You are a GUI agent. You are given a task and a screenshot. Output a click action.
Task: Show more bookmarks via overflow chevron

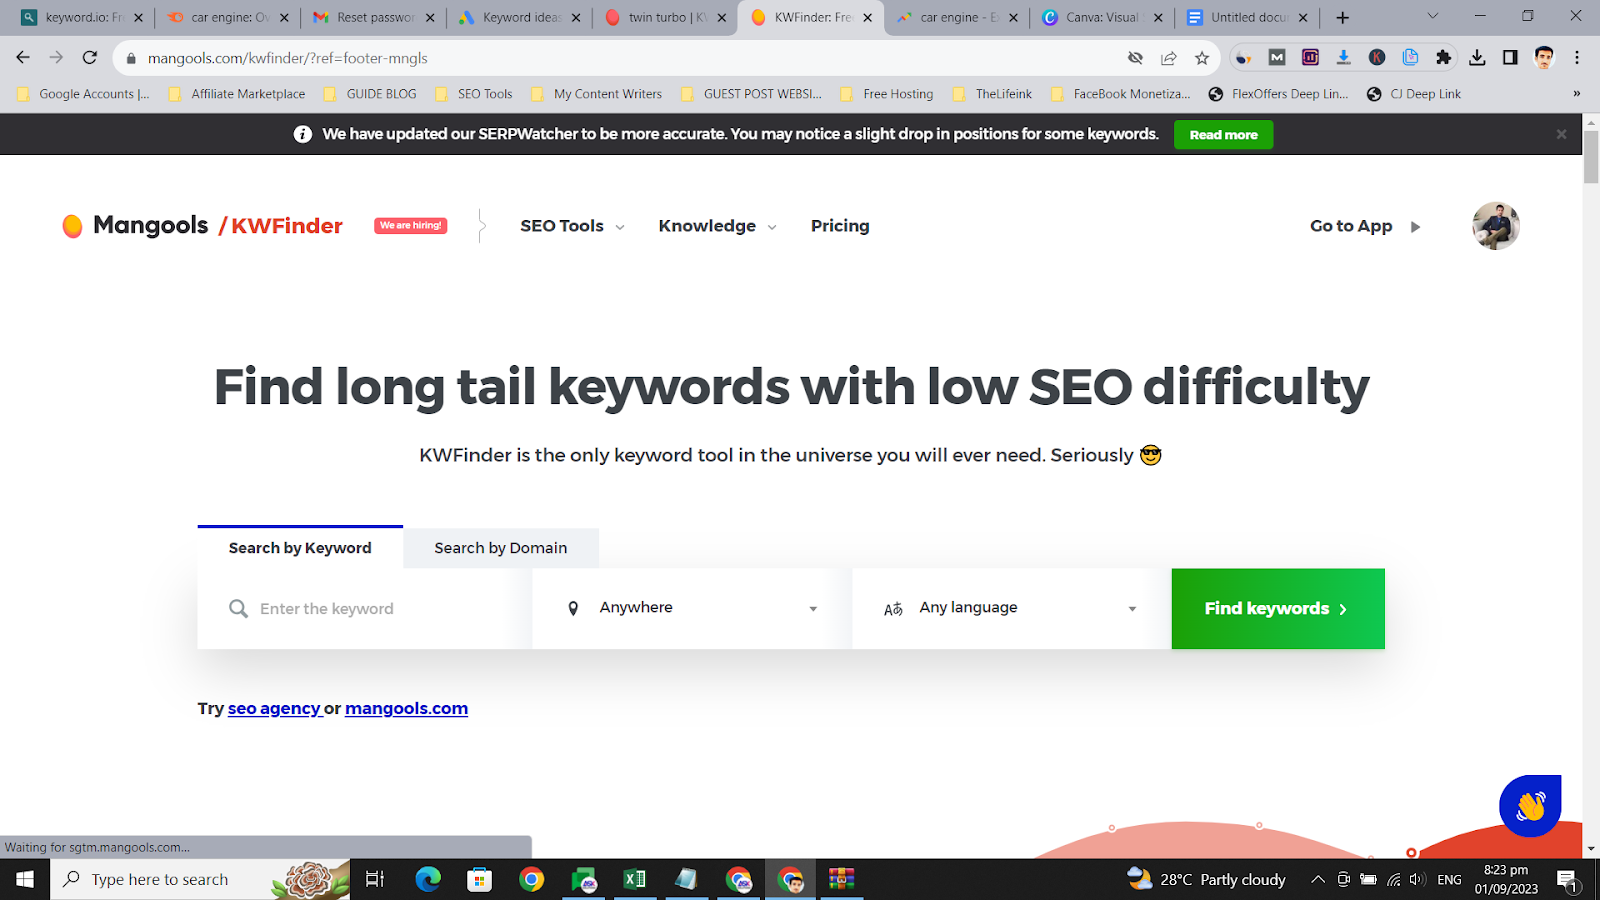coord(1577,94)
